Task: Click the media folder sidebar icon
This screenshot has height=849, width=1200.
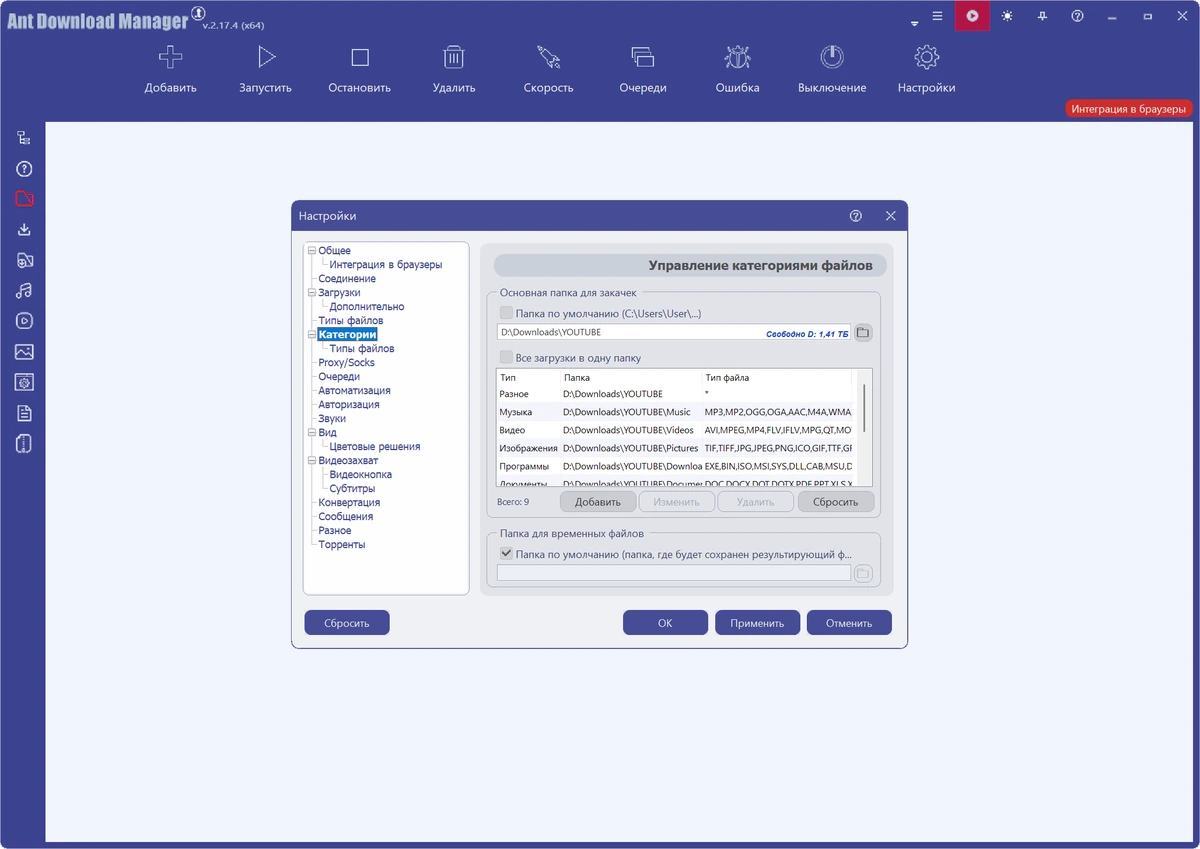Action: 24,260
